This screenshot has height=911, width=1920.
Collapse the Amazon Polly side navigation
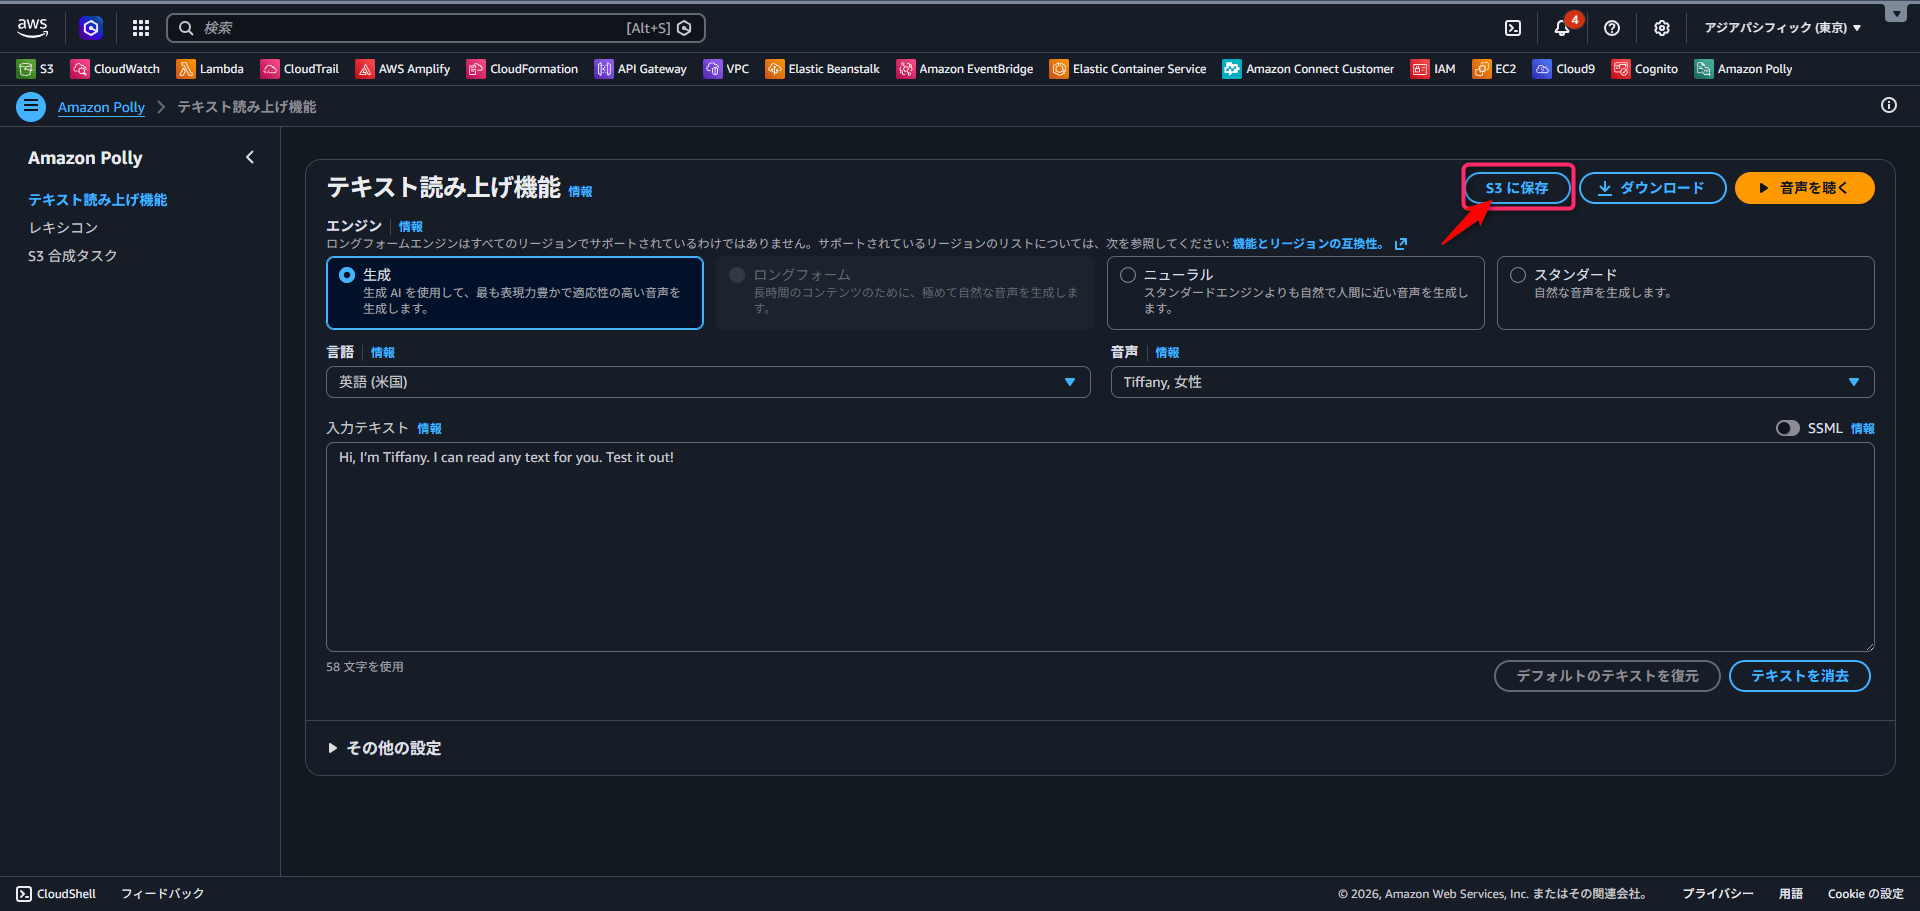coord(250,157)
